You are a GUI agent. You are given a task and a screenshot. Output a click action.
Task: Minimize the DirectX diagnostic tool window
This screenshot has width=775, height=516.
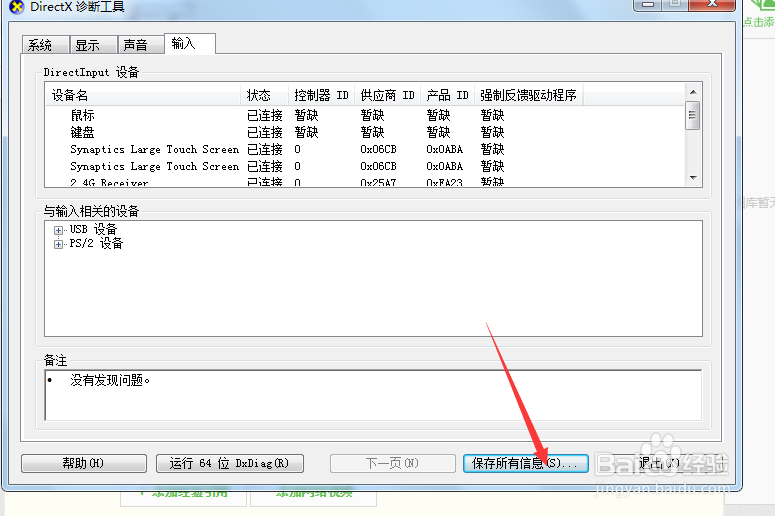click(648, 4)
